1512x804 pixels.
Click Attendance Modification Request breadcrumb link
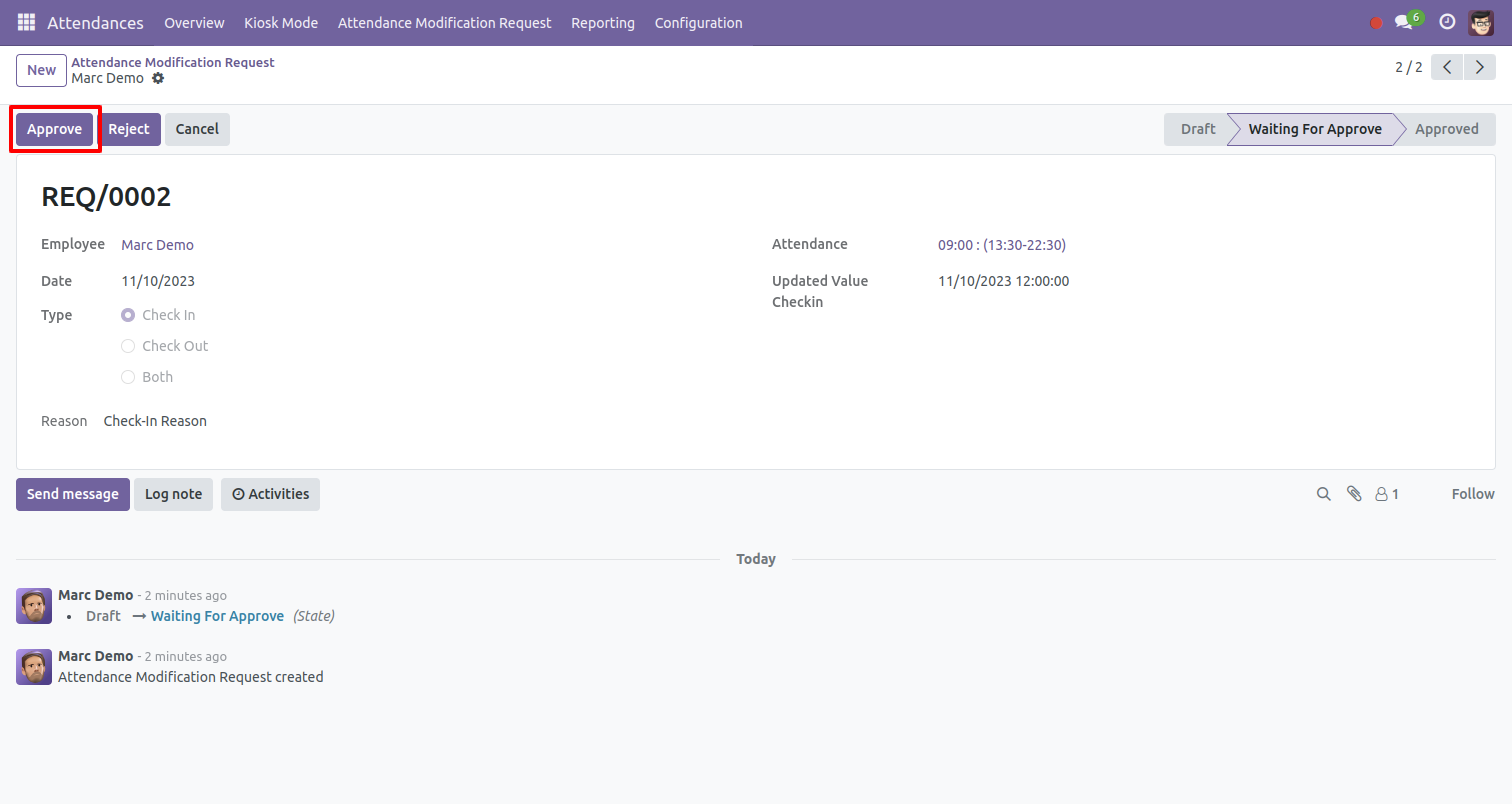(x=173, y=62)
